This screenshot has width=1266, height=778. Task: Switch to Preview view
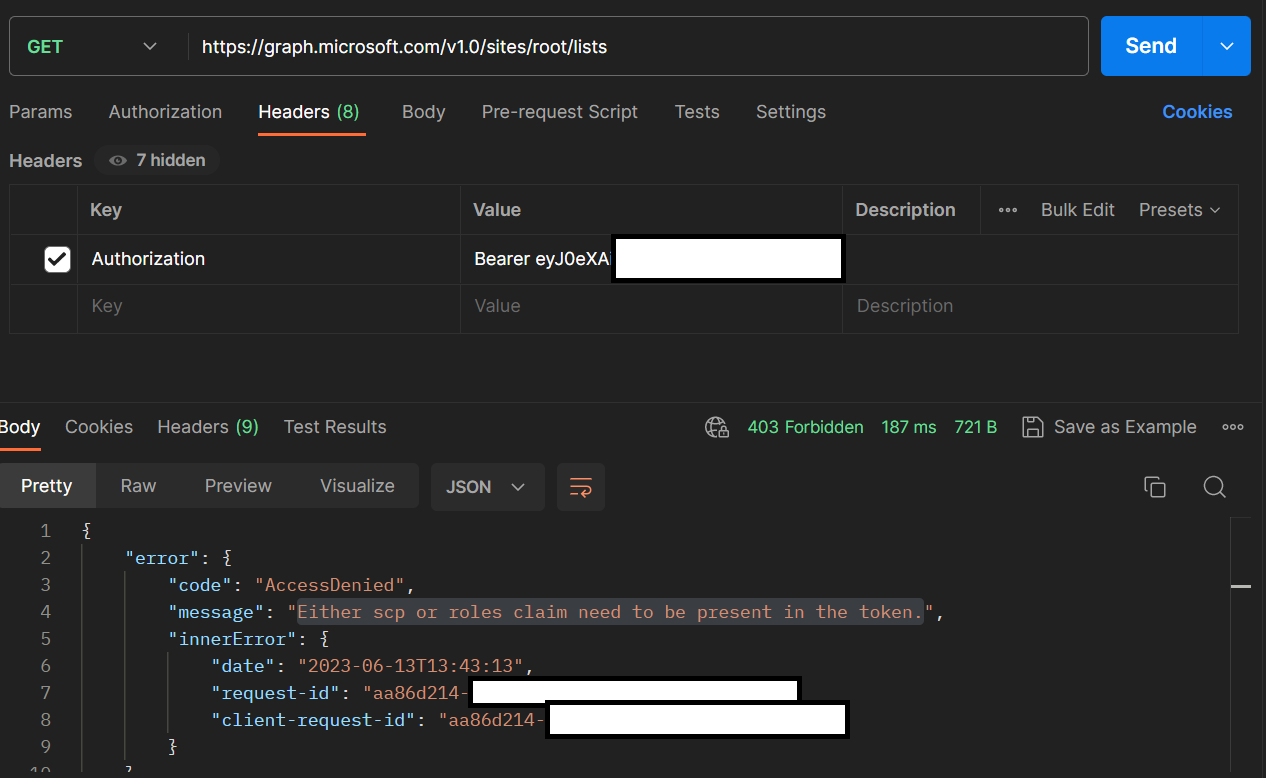[x=238, y=486]
